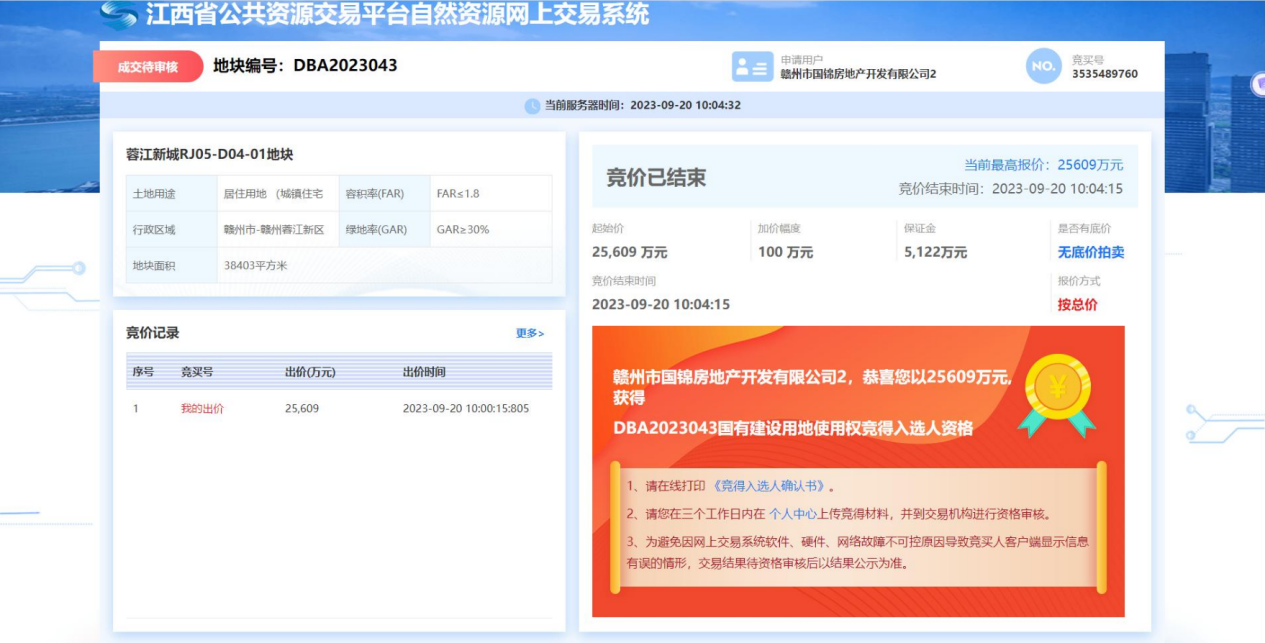Click the applicant user card icon

tap(752, 66)
